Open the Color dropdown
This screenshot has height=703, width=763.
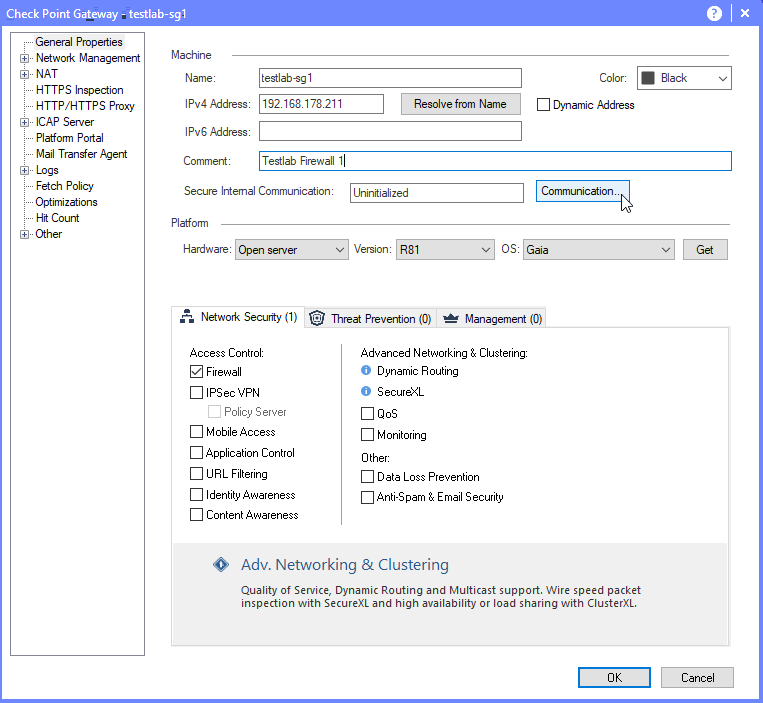click(684, 78)
